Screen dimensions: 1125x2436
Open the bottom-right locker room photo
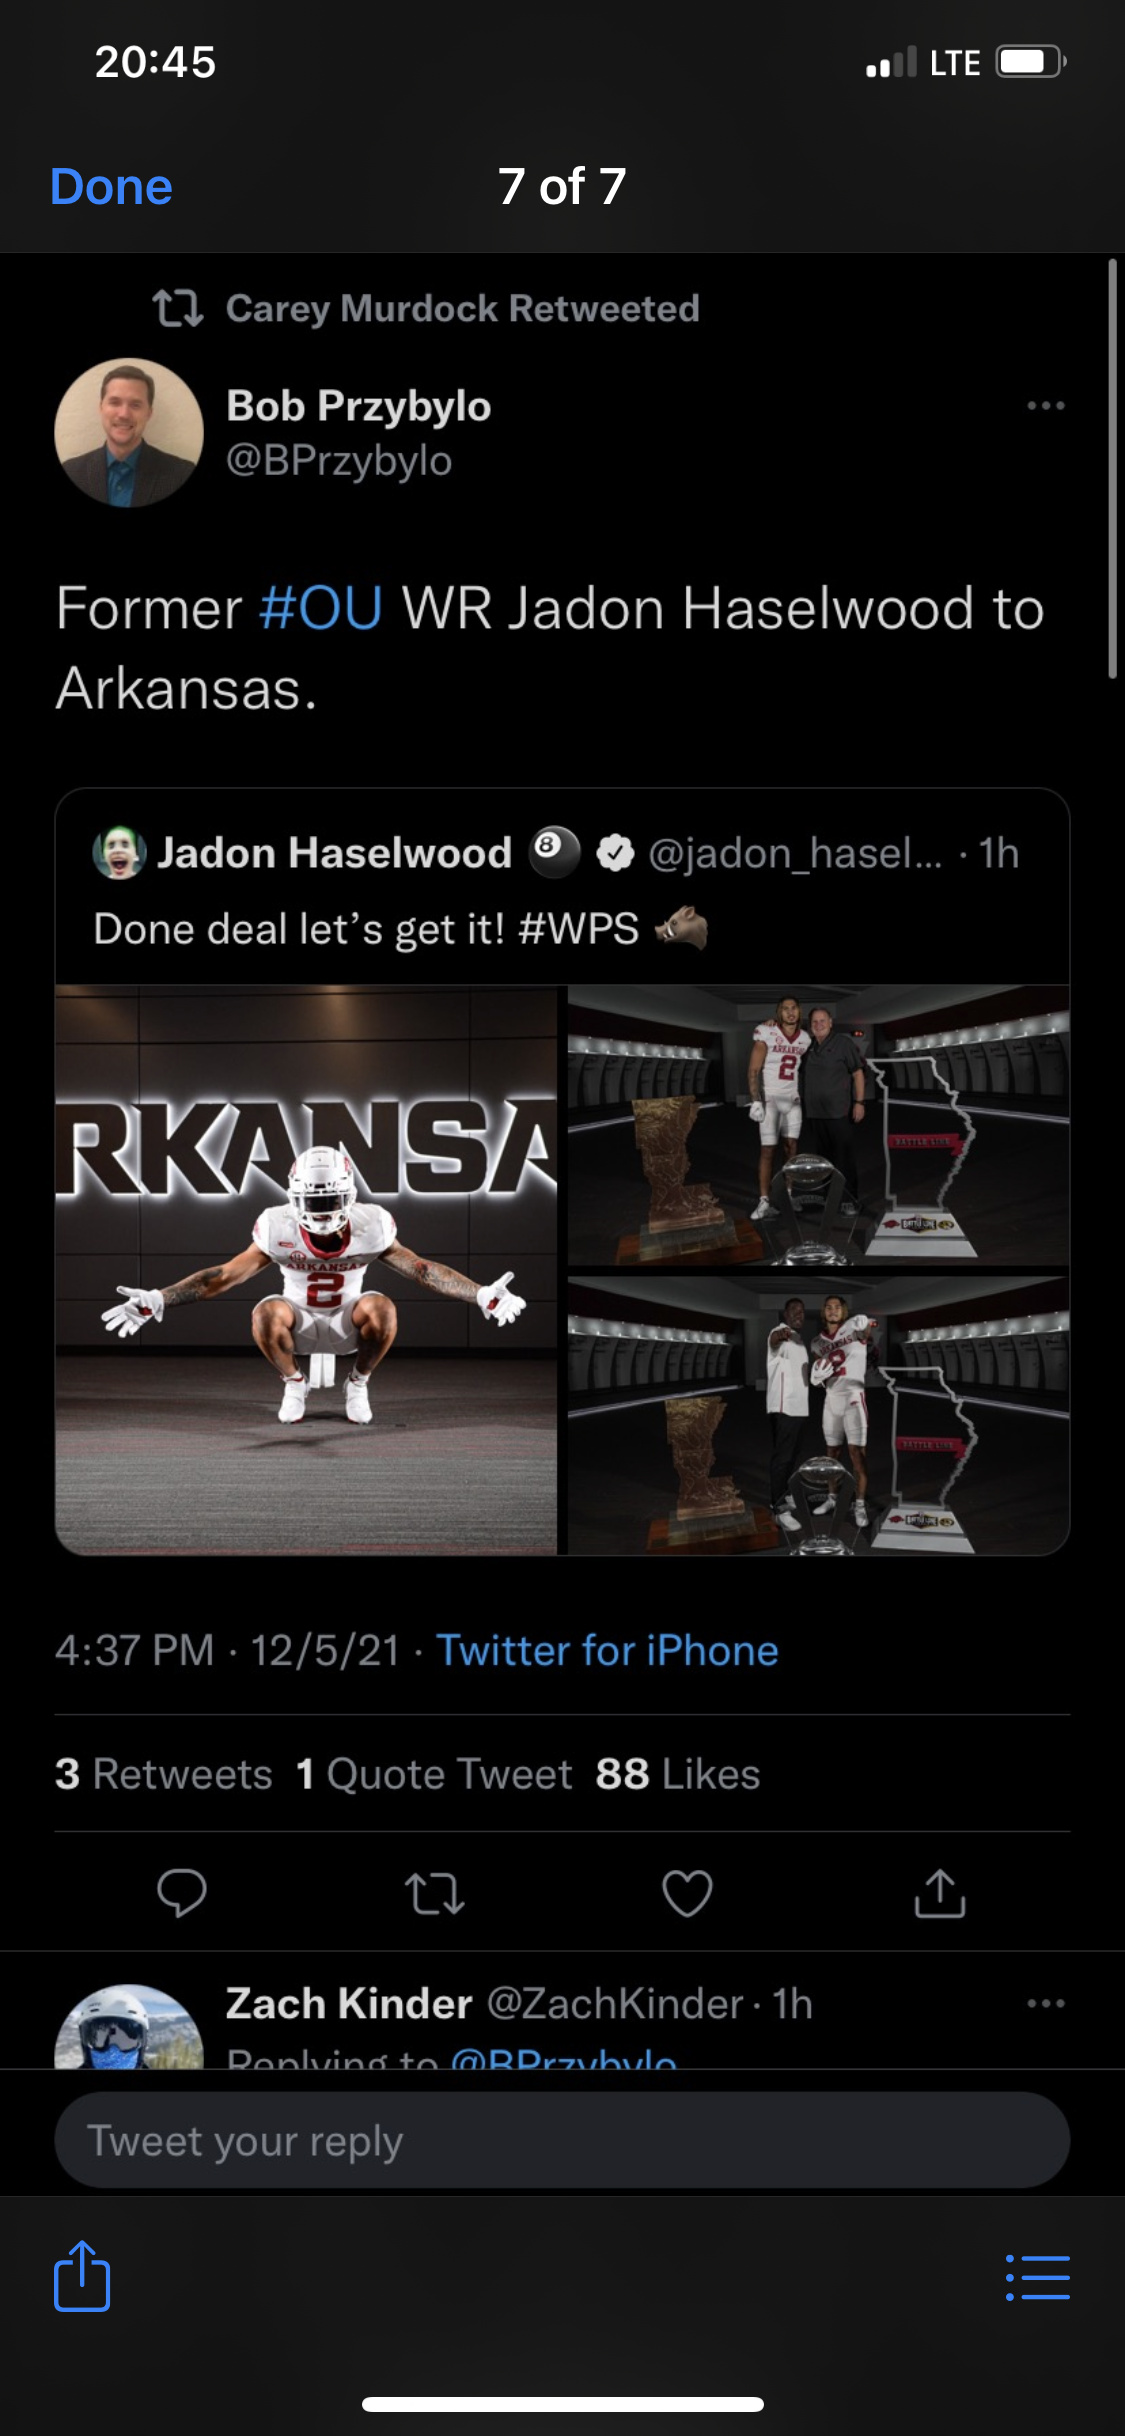click(818, 1415)
